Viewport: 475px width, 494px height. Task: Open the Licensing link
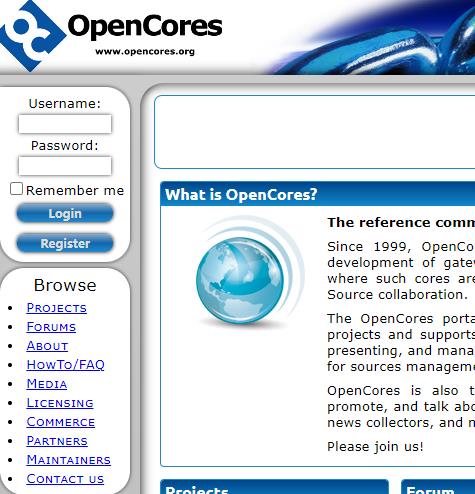60,403
